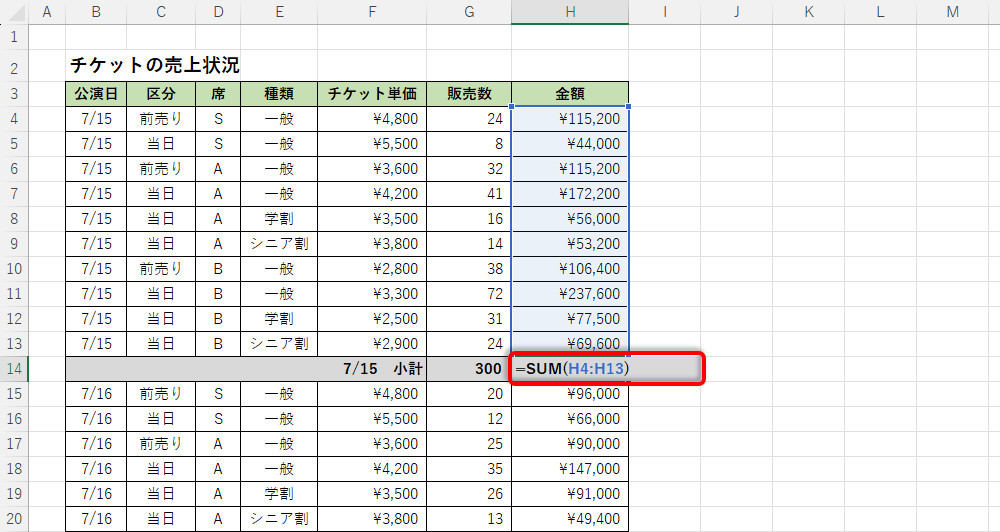Select cell with ¥69,600
The image size is (1000, 532).
pyautogui.click(x=570, y=344)
